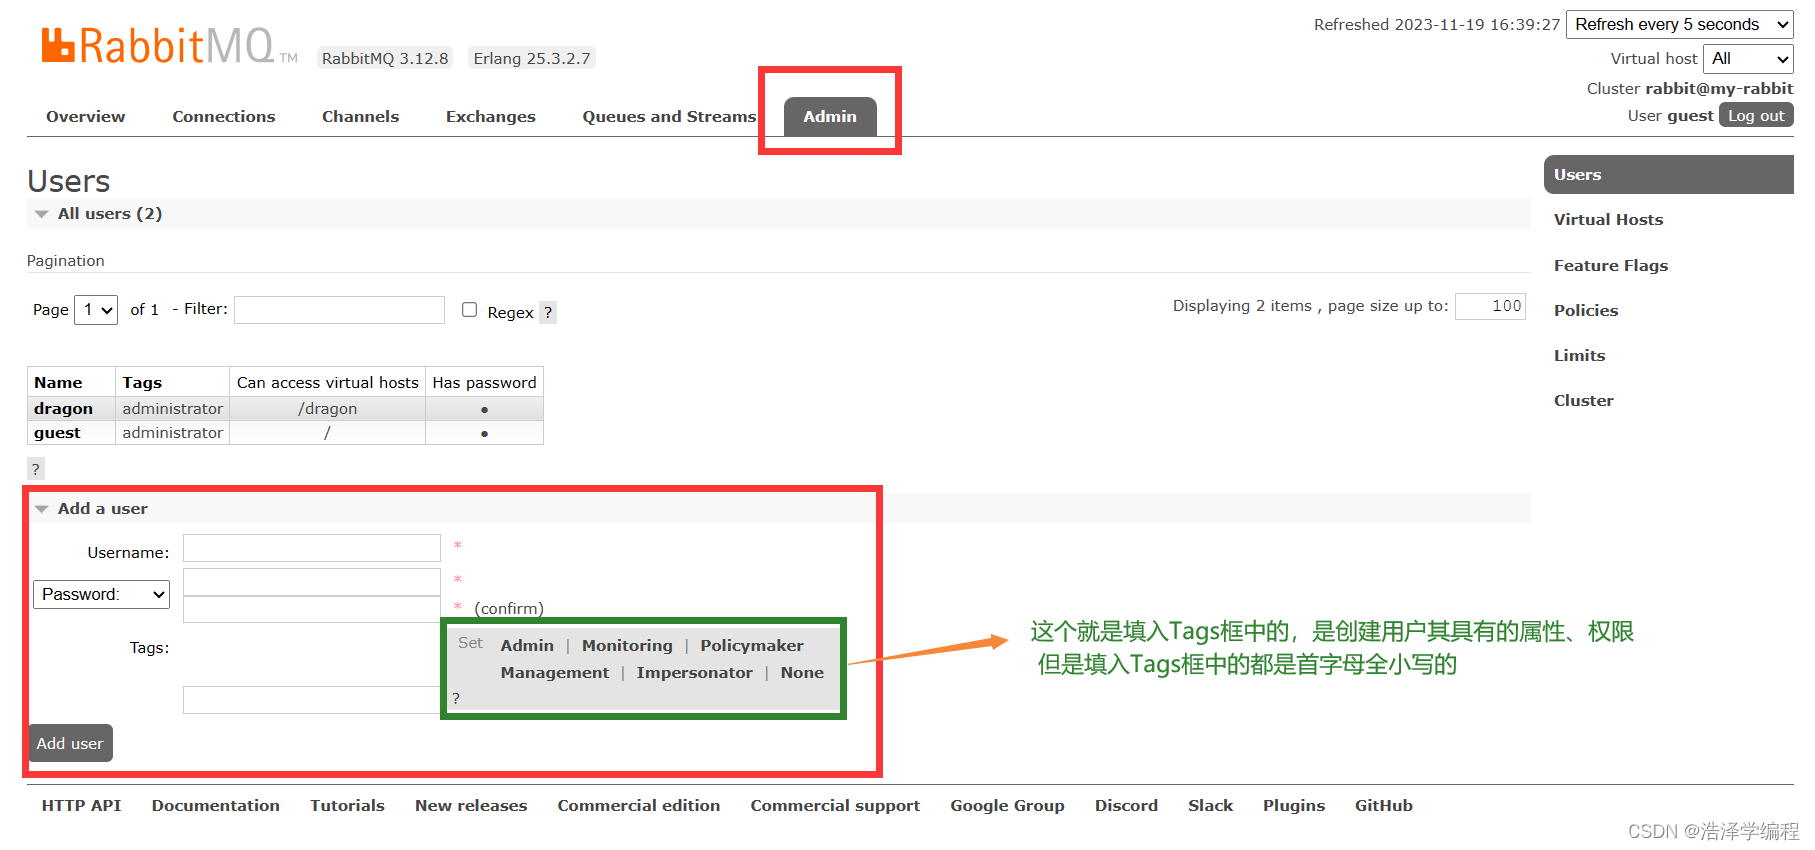Select the Queues and Streams tab
This screenshot has width=1815, height=850.
[x=669, y=117]
